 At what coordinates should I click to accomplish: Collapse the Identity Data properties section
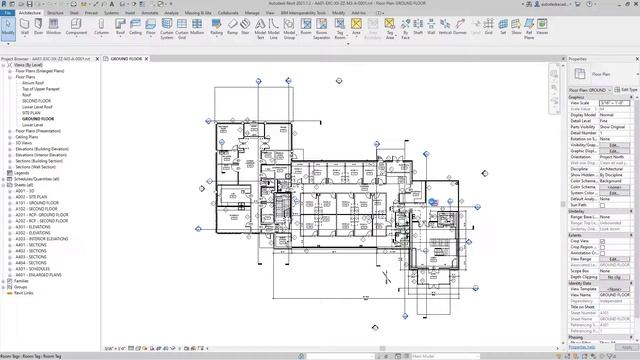click(x=631, y=283)
